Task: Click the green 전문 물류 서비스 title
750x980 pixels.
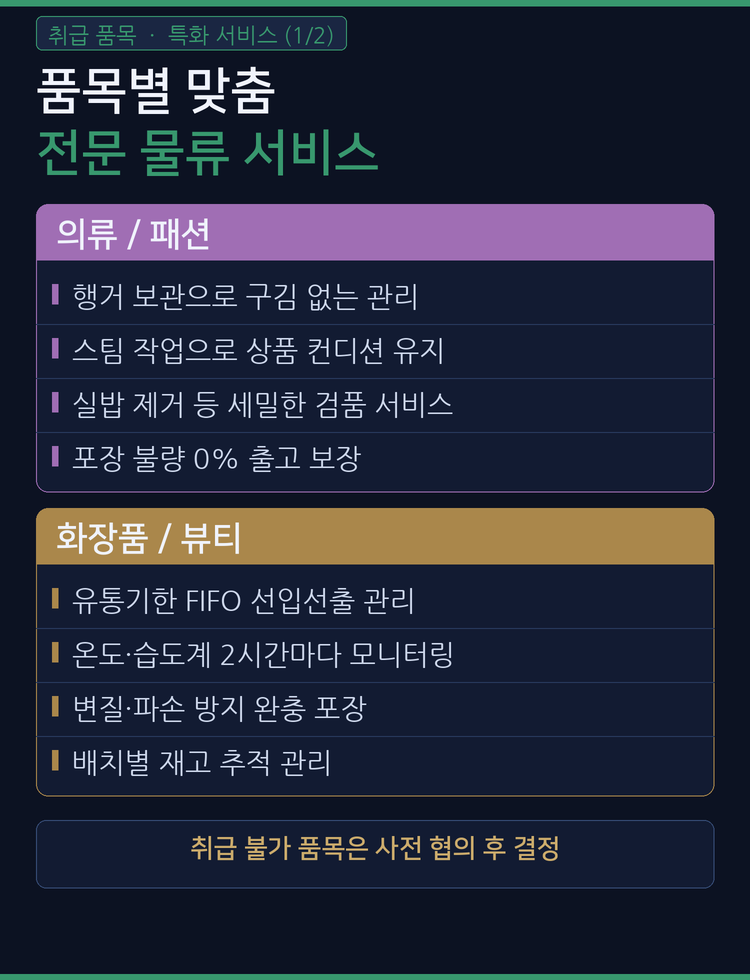Action: pos(207,152)
